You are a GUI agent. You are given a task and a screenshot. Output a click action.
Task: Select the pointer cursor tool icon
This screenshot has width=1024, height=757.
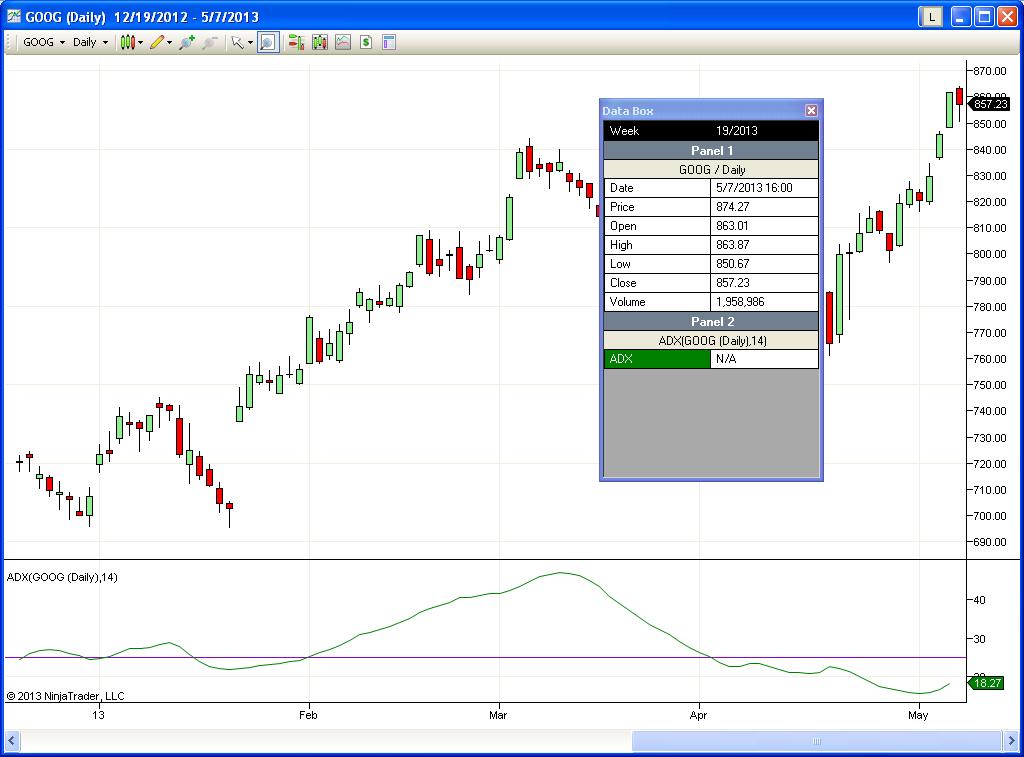point(238,42)
